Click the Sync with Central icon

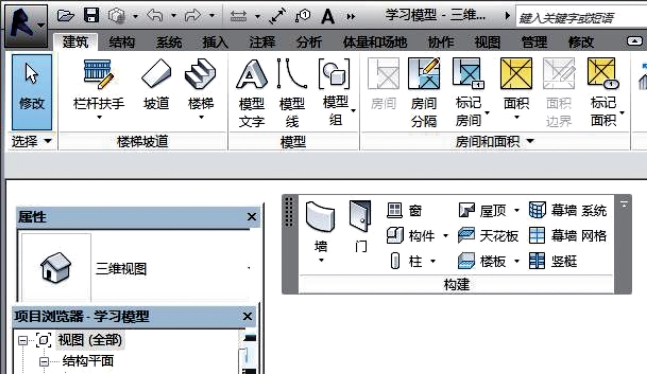(116, 16)
